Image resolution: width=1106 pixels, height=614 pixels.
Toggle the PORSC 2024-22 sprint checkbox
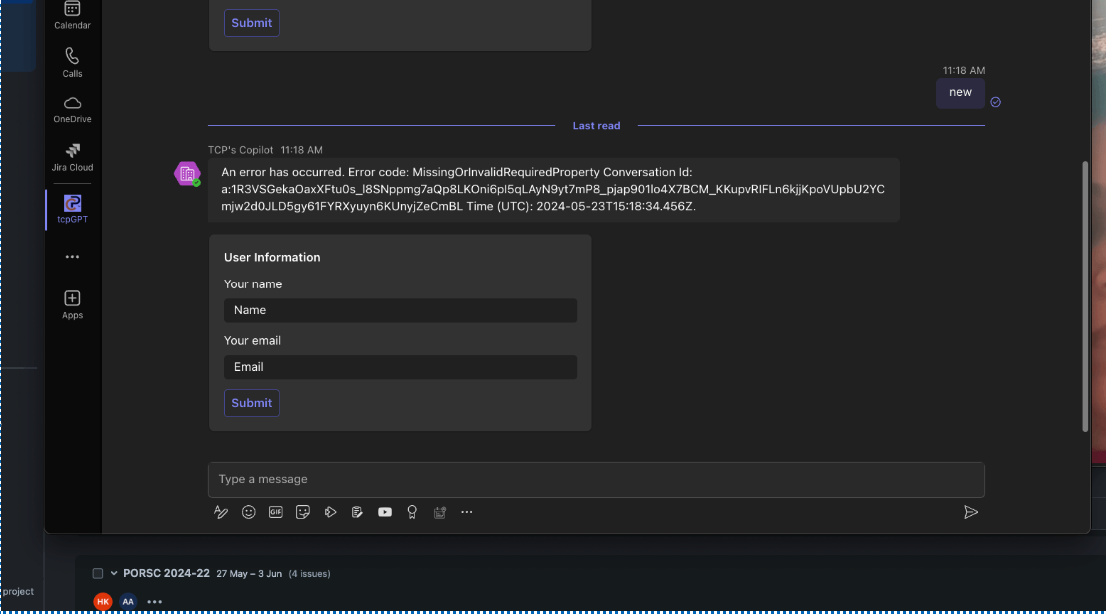[x=97, y=573]
